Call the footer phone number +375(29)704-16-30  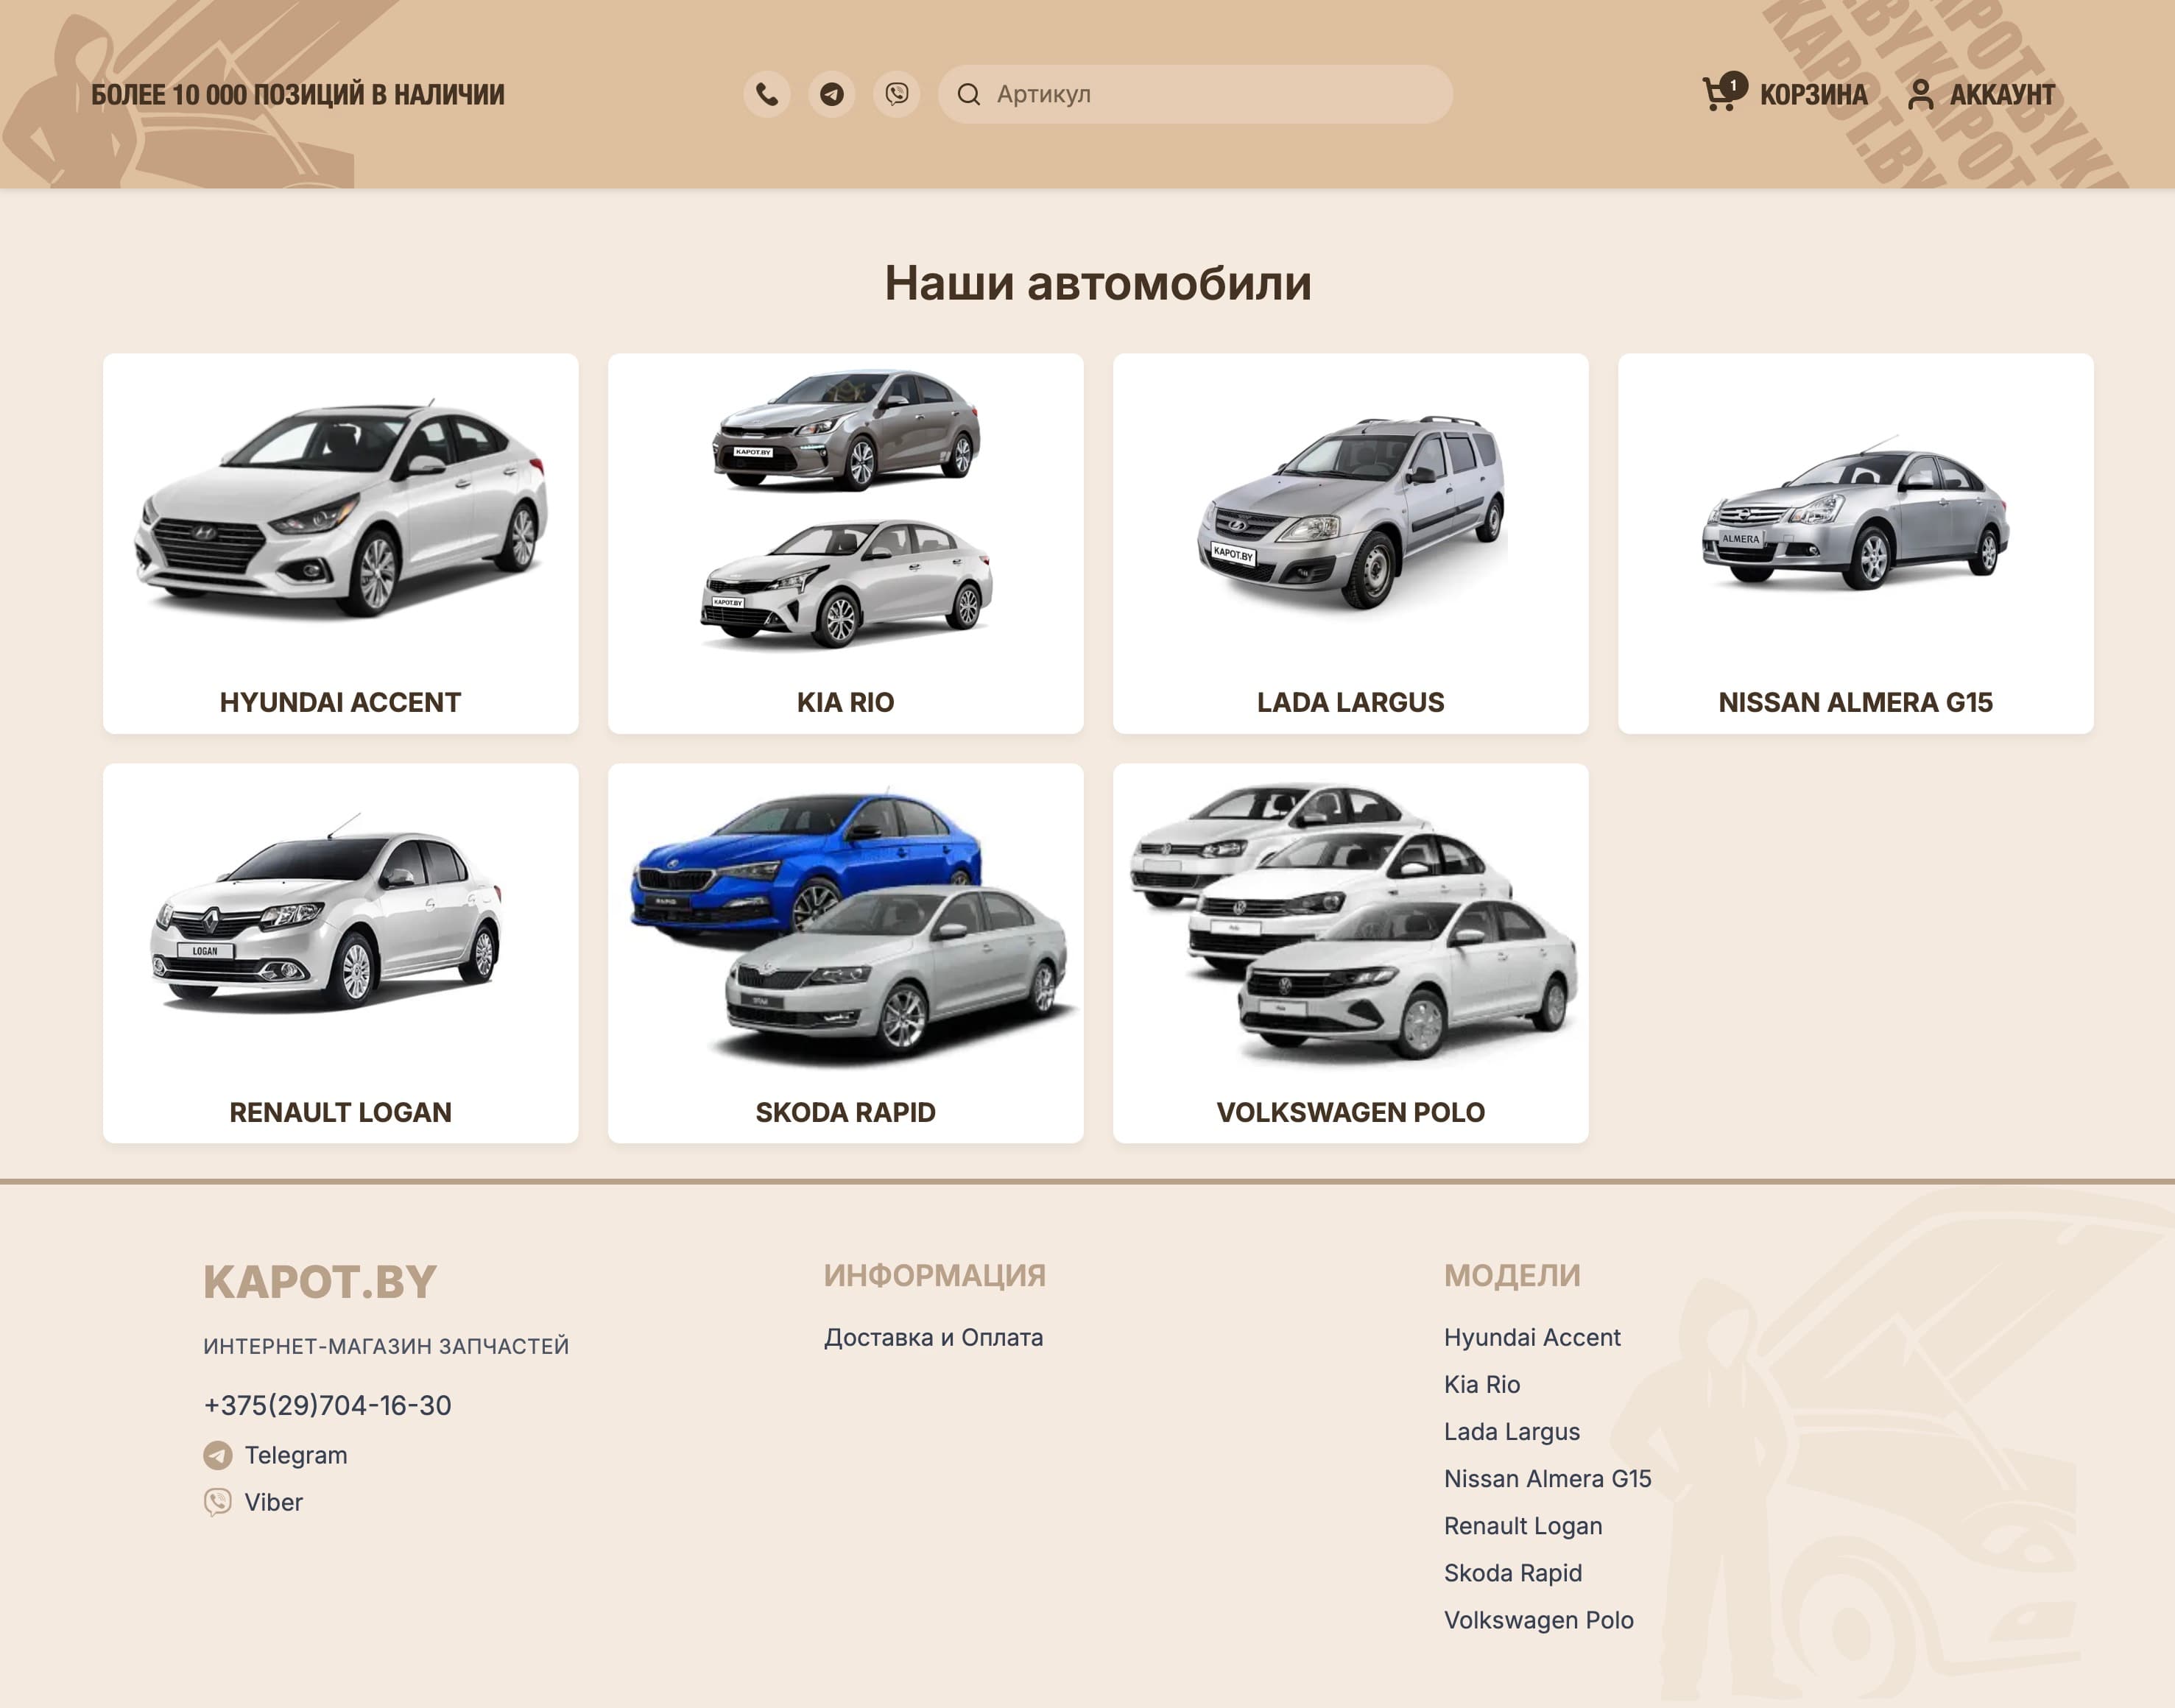point(327,1405)
